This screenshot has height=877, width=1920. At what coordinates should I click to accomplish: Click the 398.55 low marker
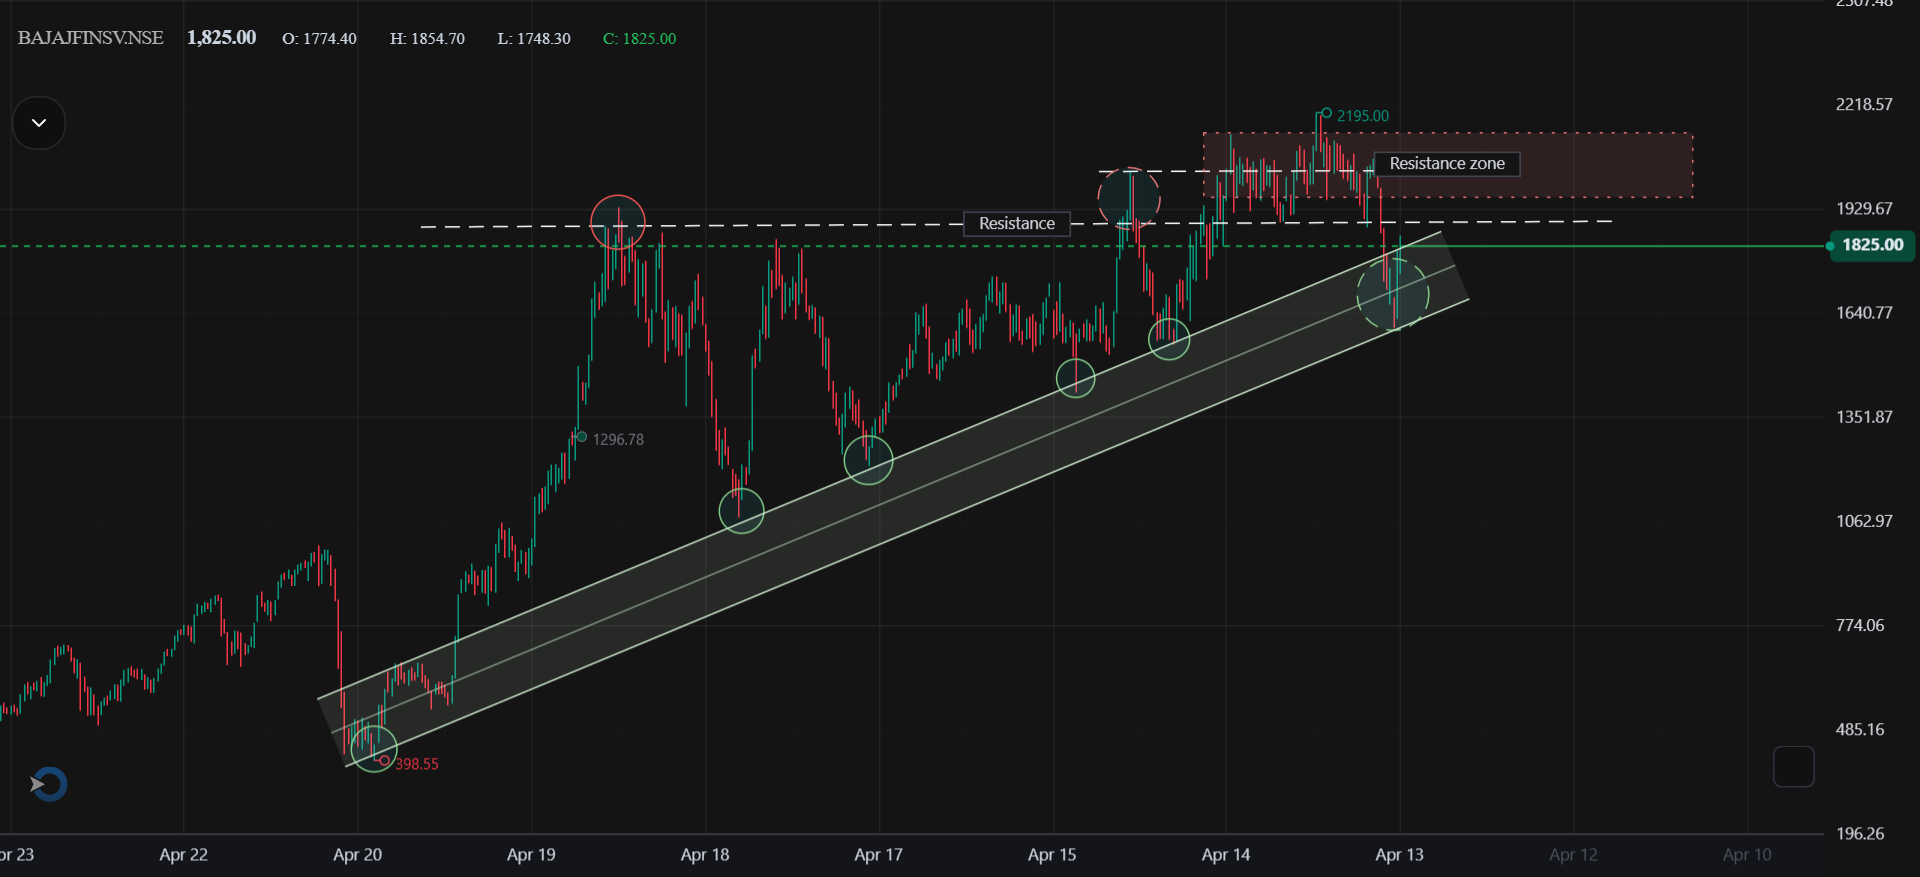click(x=417, y=764)
